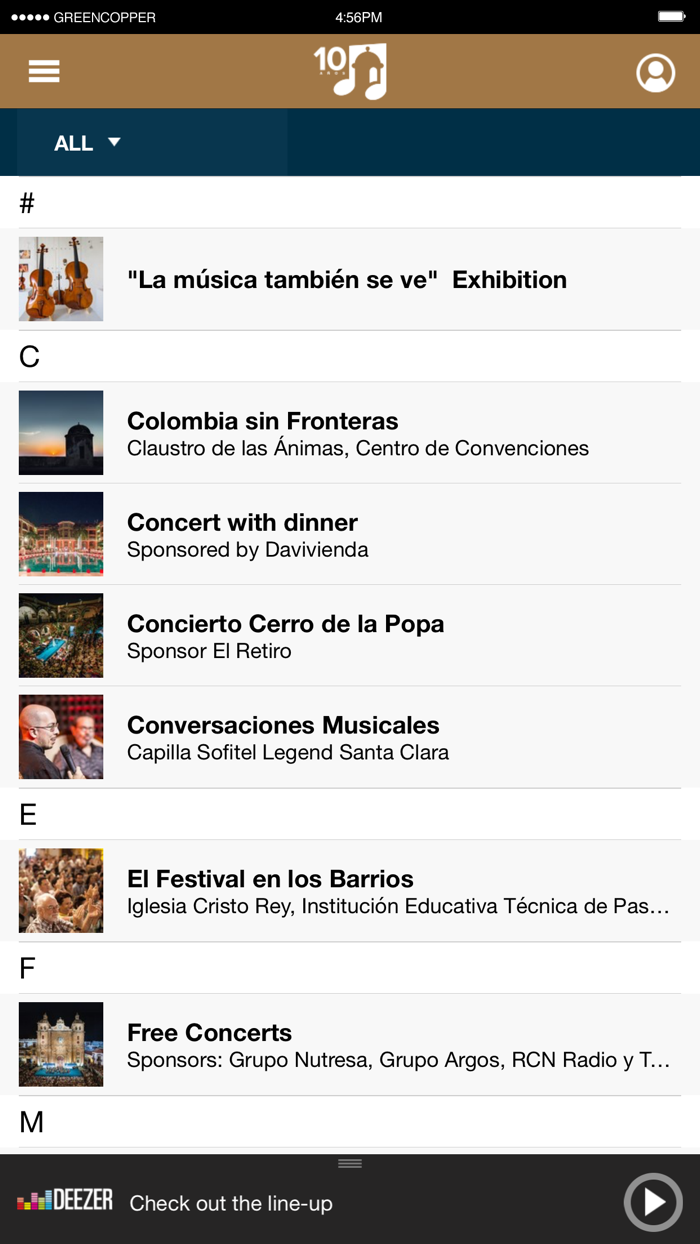Tap the dropdown arrow next to ALL
The image size is (700, 1244).
point(114,143)
